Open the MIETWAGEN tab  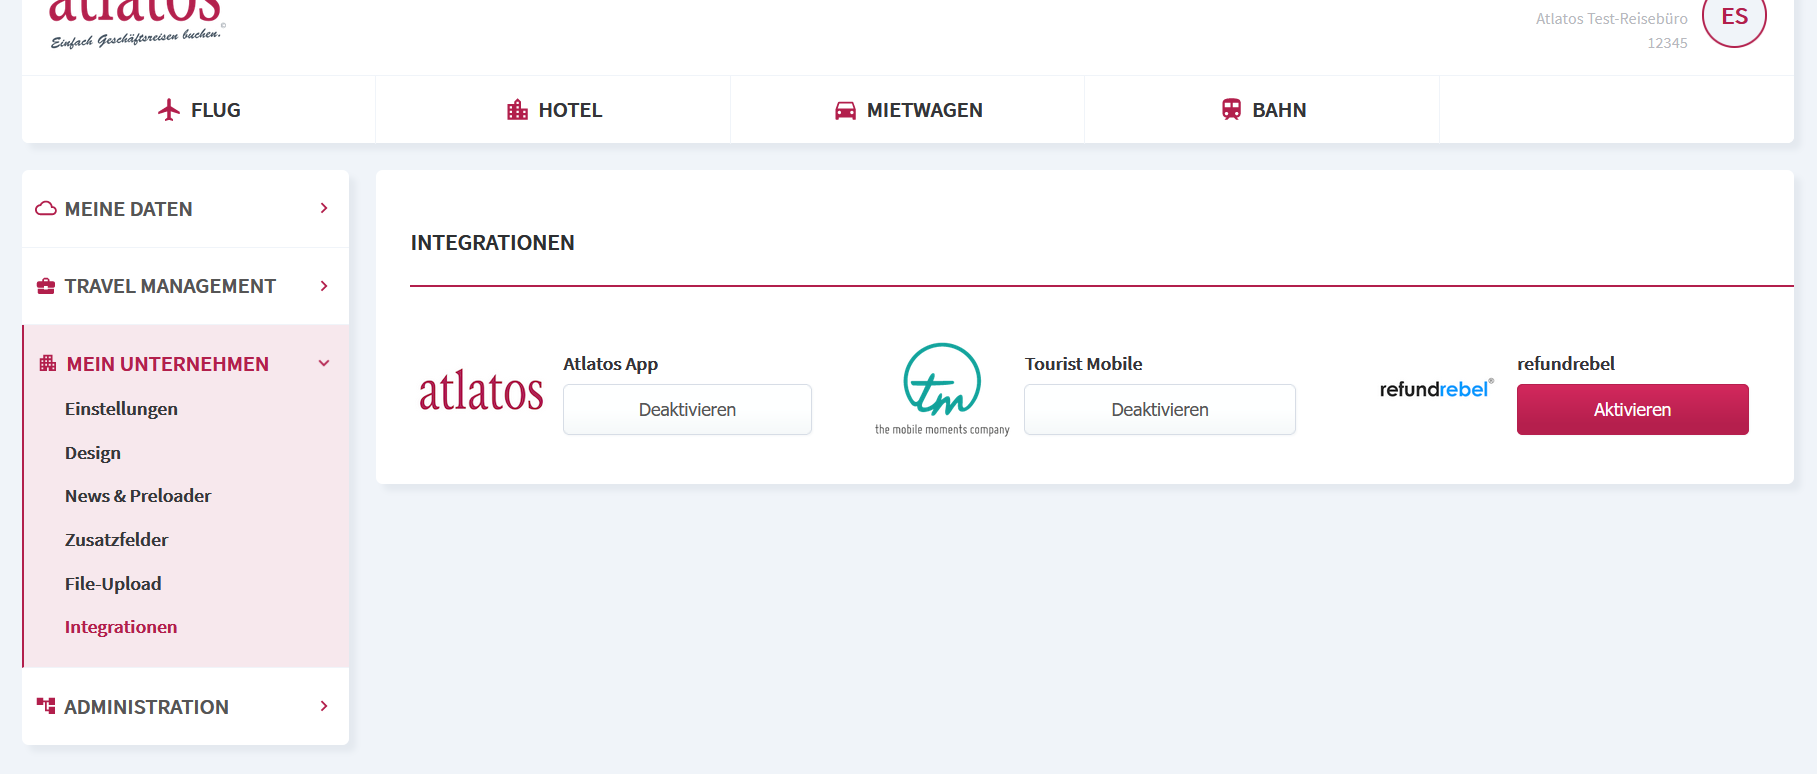[x=907, y=110]
